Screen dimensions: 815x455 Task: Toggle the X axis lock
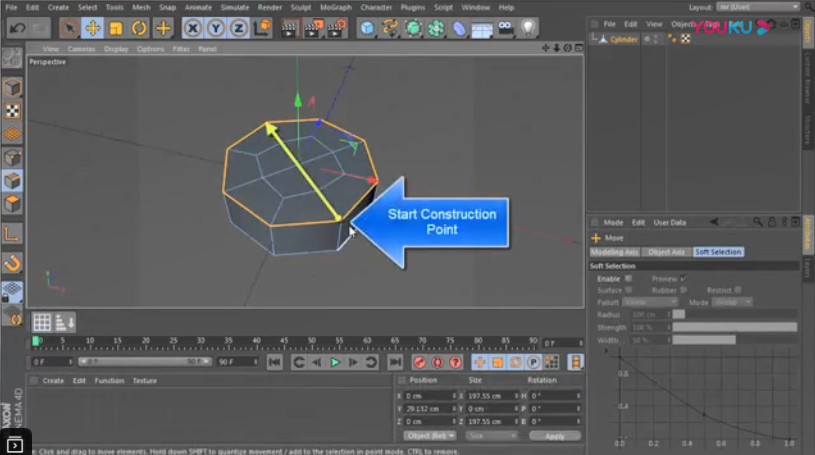tap(192, 28)
